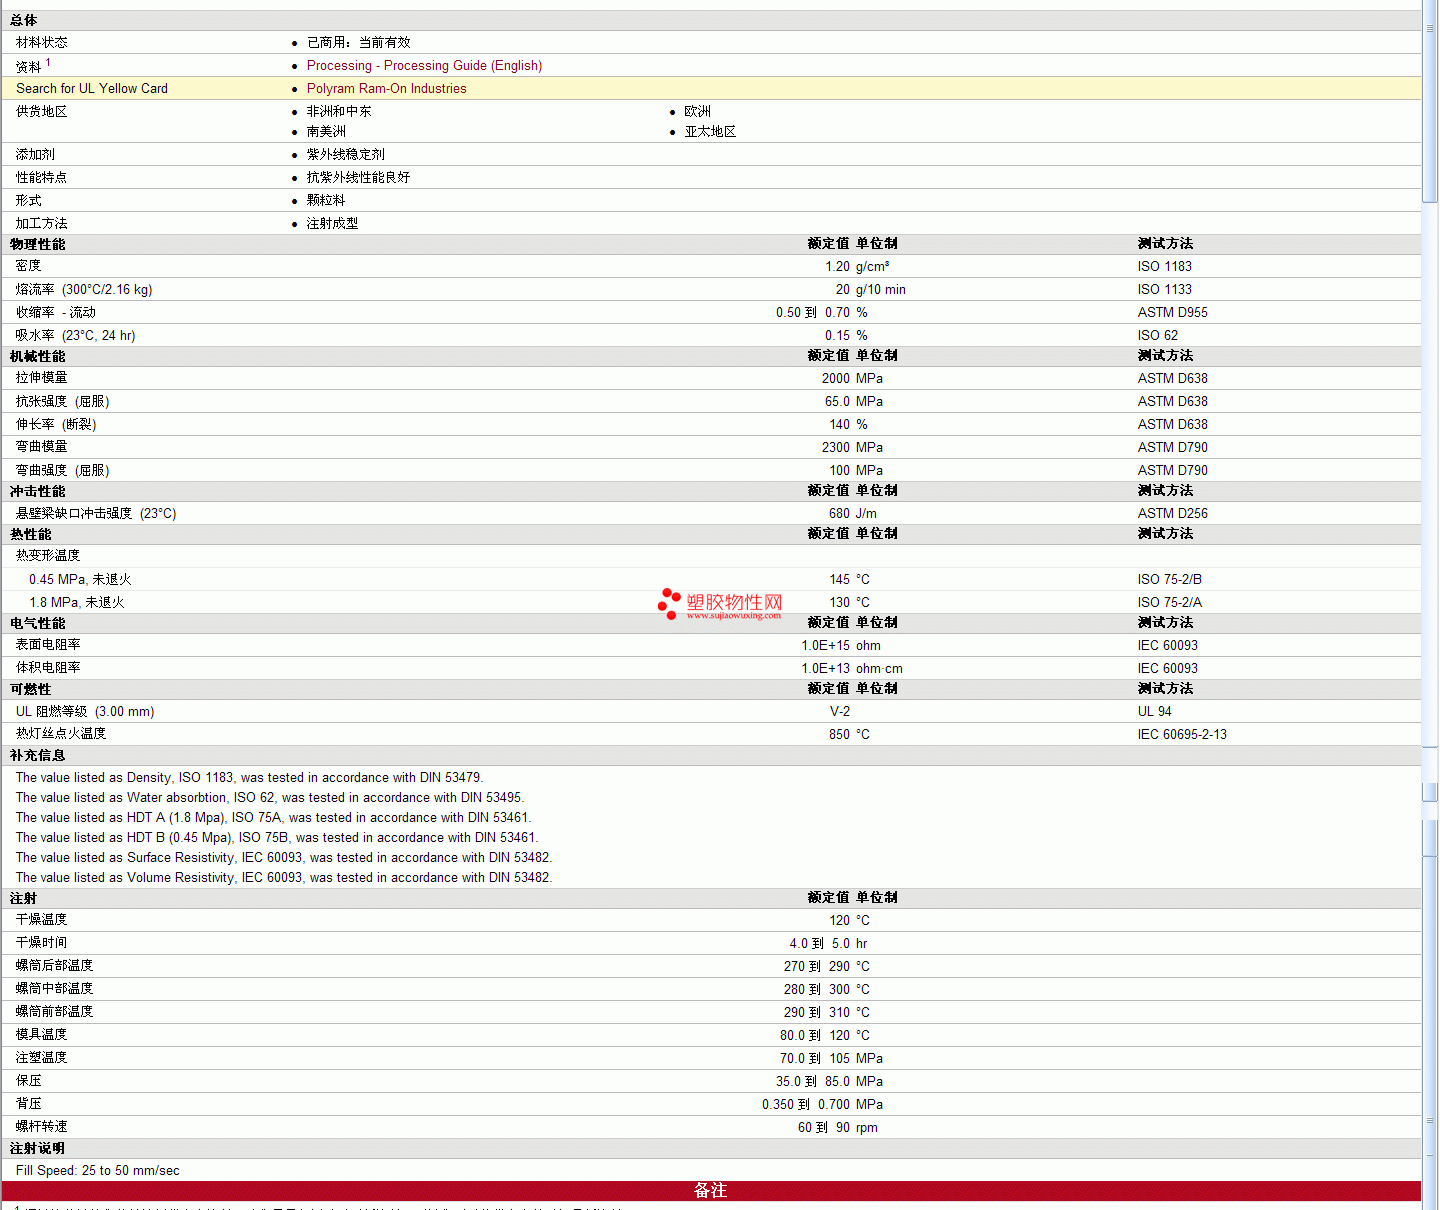Click the '颗粒料' form value
The height and width of the screenshot is (1210, 1440).
pos(326,200)
